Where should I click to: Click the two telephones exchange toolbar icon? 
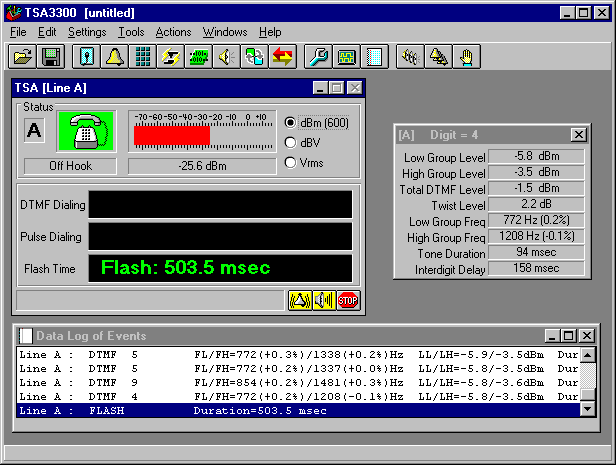(x=254, y=57)
